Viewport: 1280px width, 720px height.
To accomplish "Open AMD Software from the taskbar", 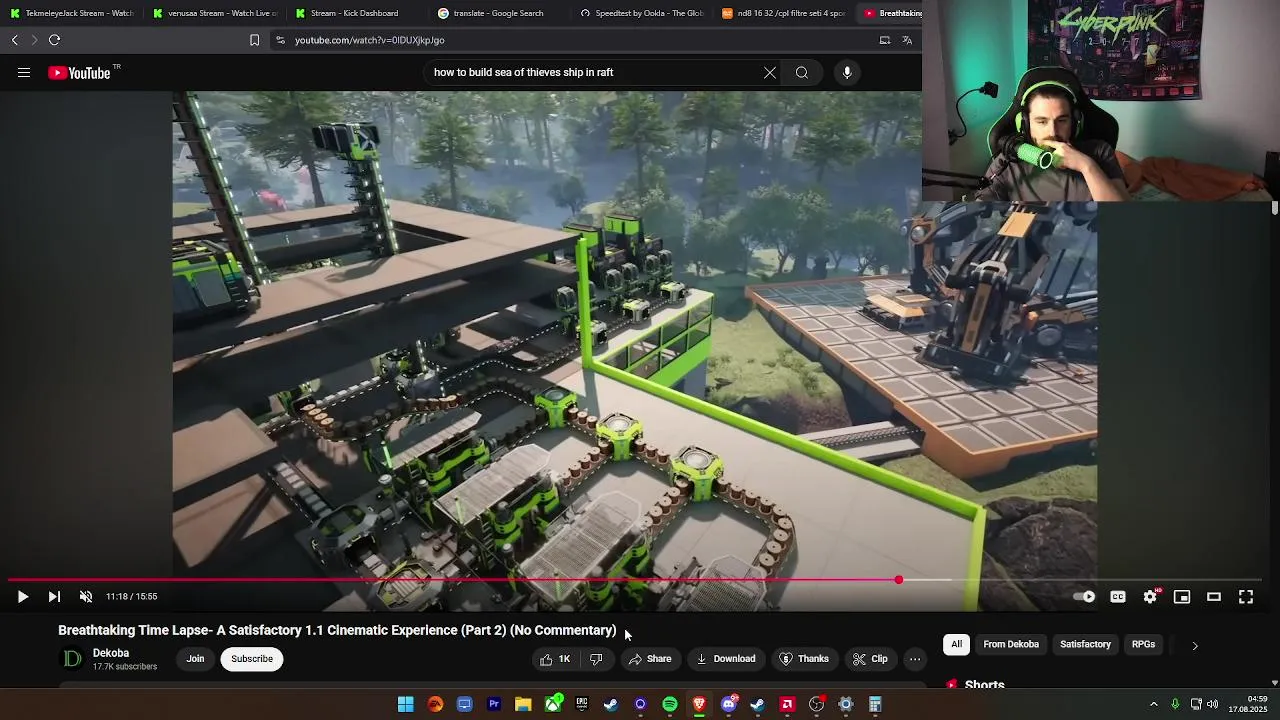I will coord(787,705).
